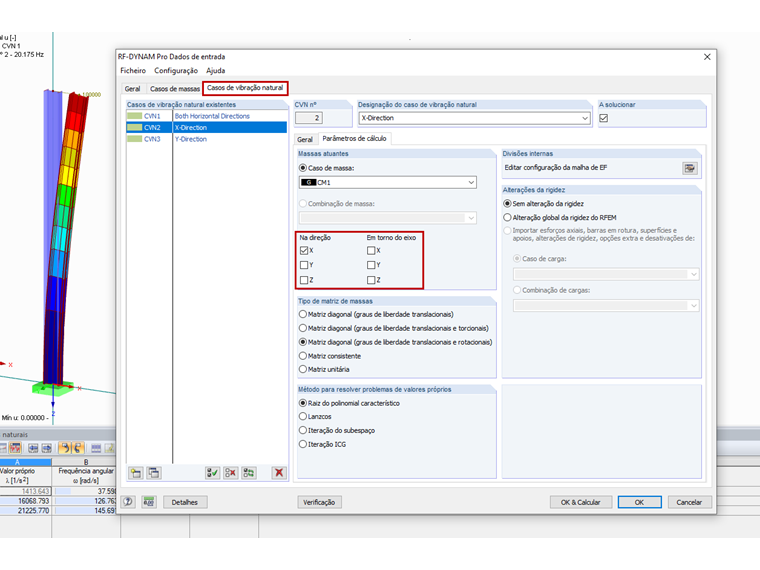Go to next table with right arrow icon
Screen dimensions: 760x570
click(x=47, y=448)
